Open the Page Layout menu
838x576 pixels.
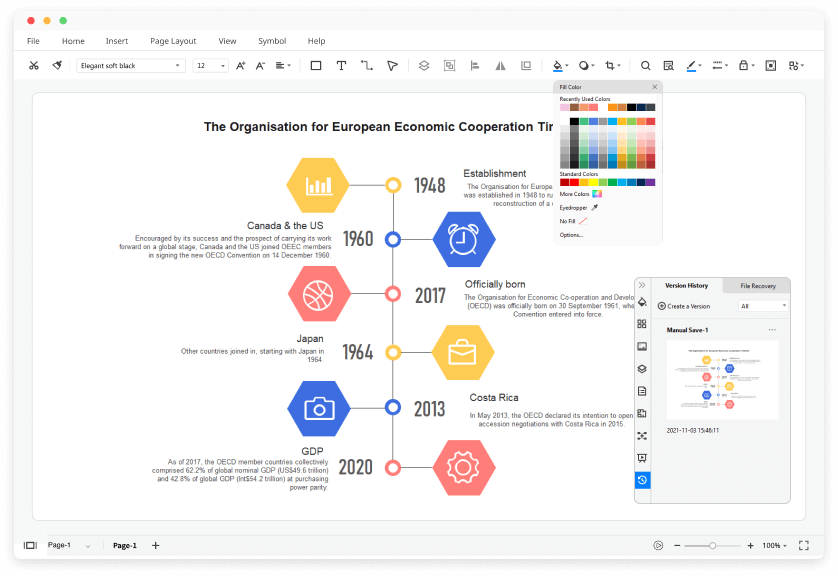tap(173, 41)
